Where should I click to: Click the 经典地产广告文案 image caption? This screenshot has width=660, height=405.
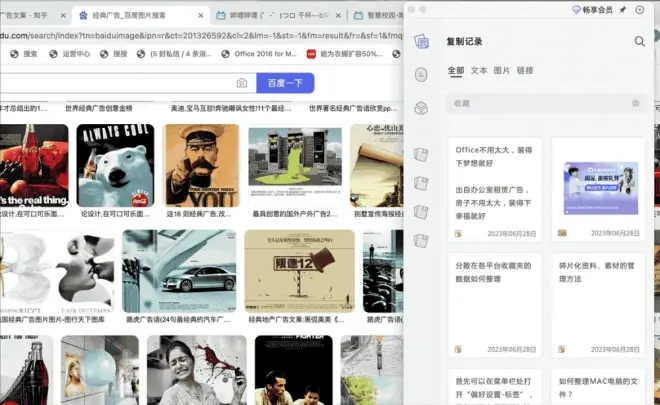(296, 320)
